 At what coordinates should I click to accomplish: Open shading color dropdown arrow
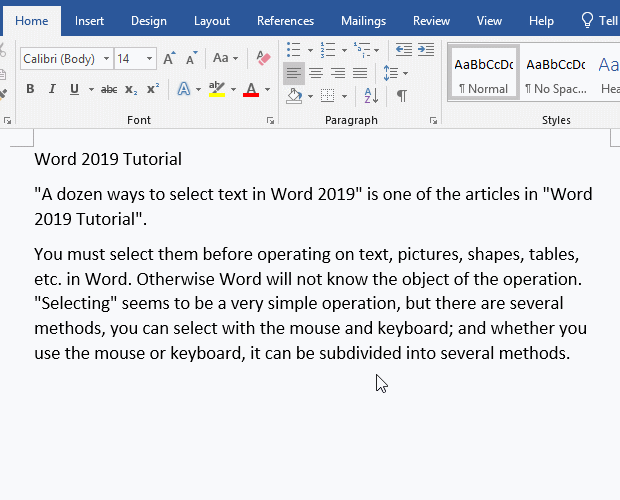(x=310, y=96)
